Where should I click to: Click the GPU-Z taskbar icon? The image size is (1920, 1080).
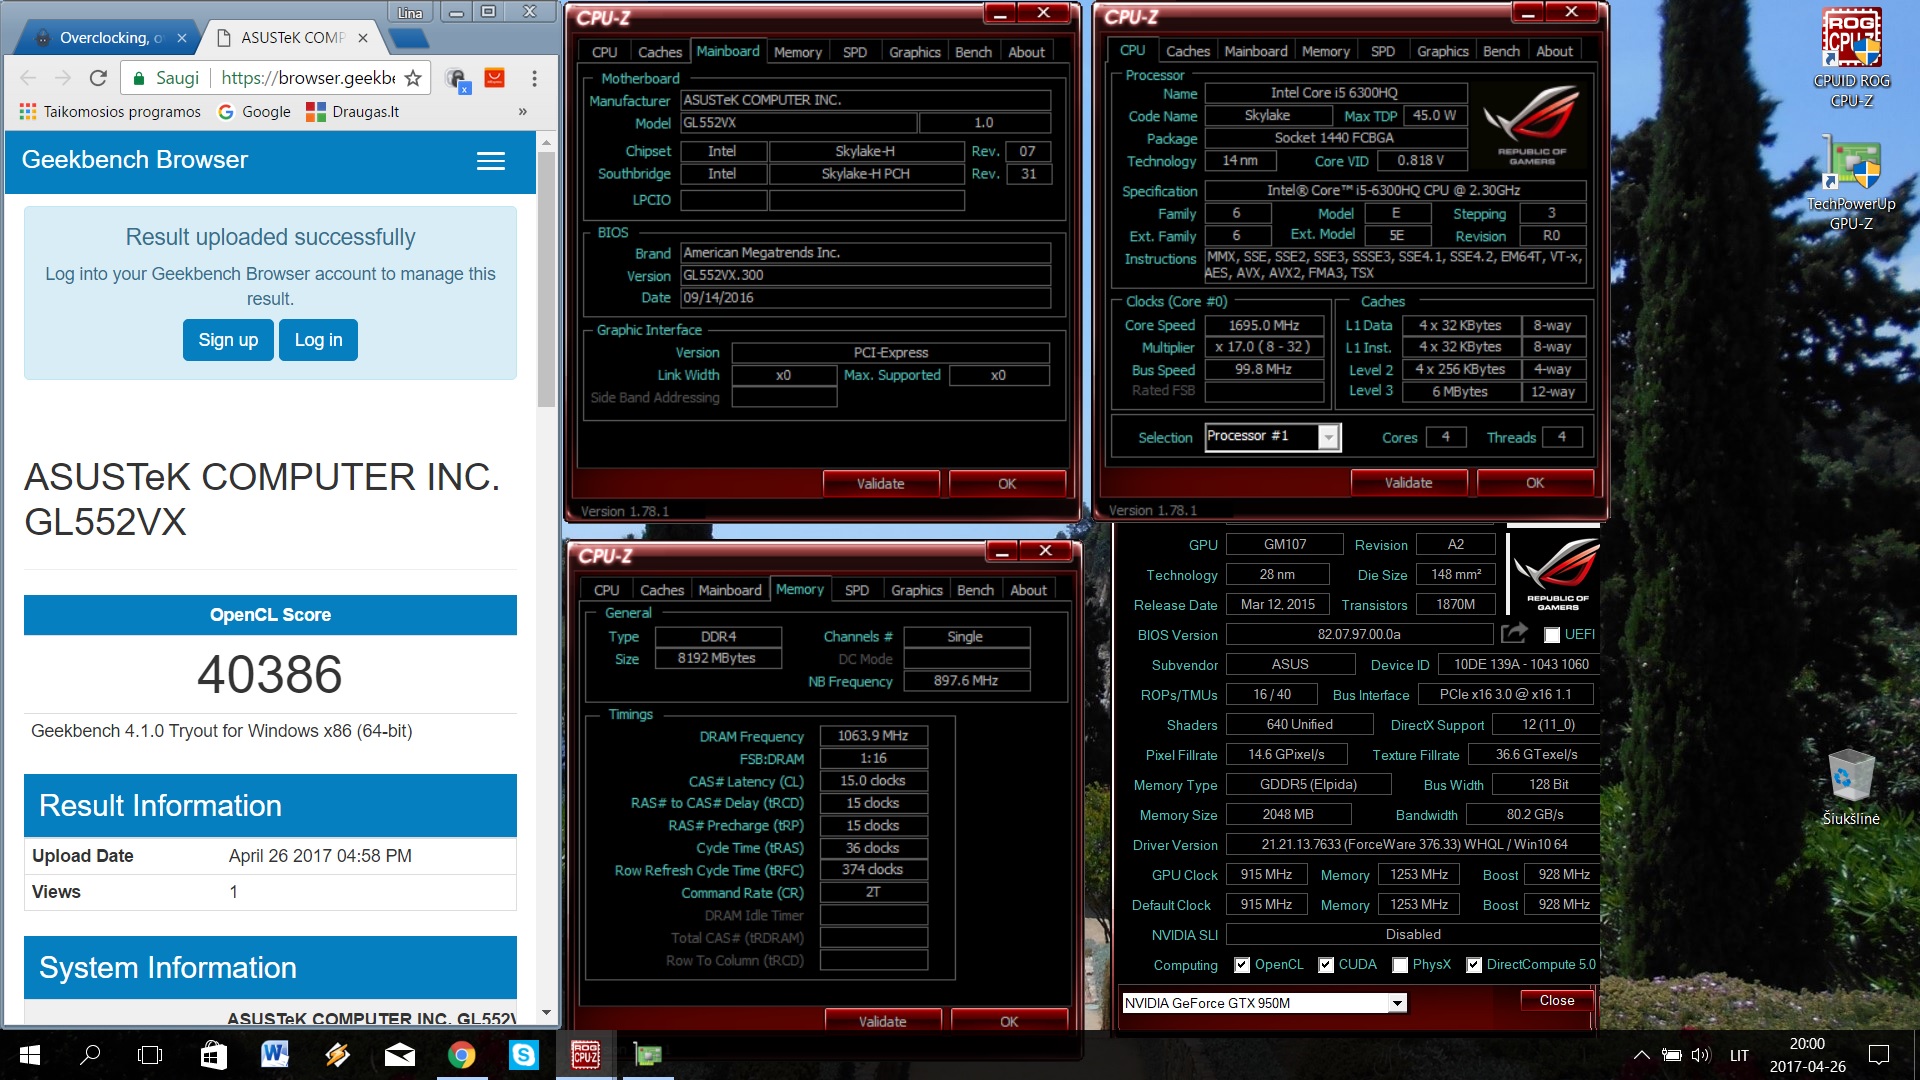(x=648, y=1054)
